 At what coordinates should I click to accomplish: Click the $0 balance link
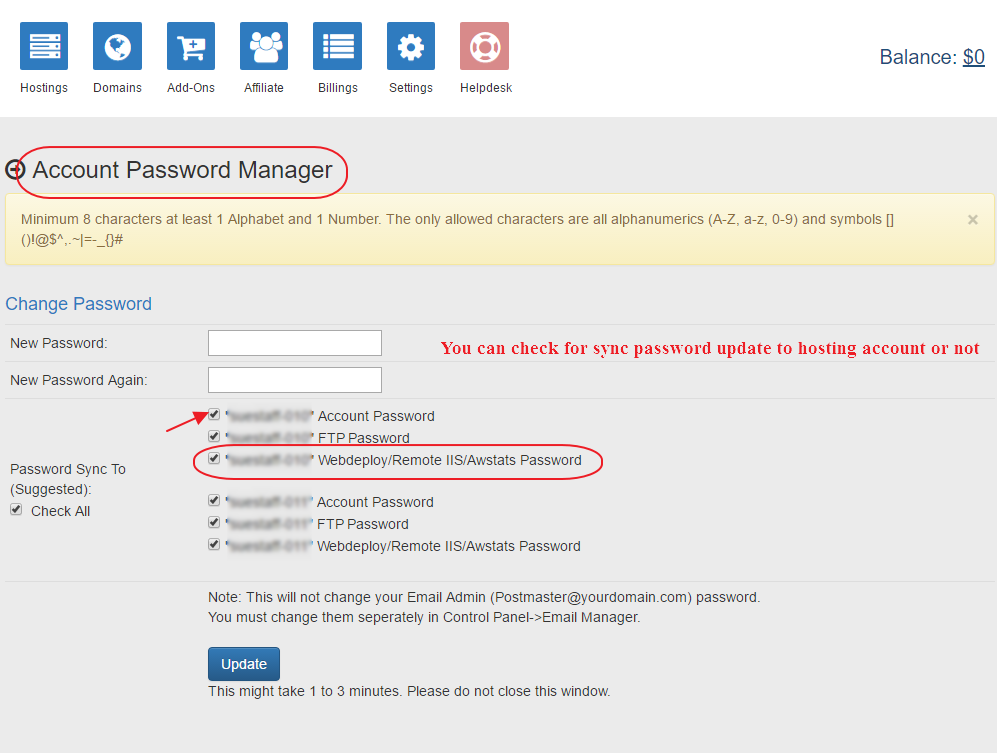pos(973,57)
